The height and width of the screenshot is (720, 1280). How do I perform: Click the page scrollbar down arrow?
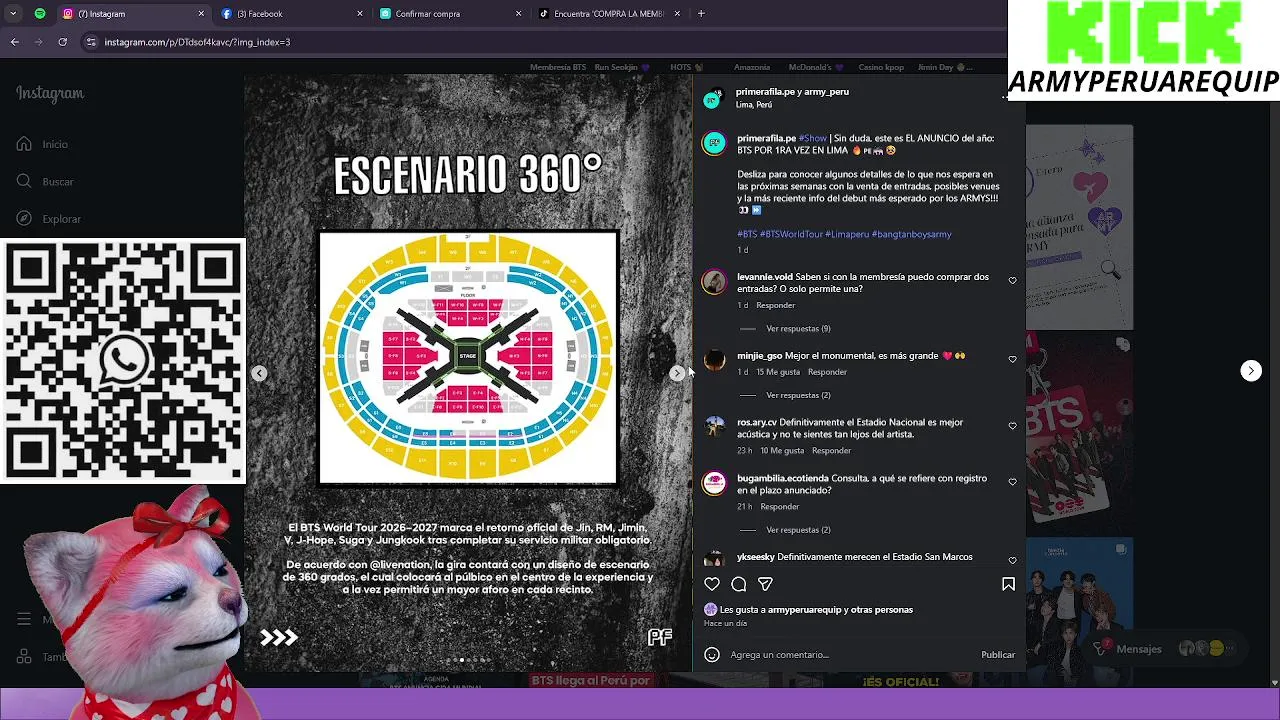pyautogui.click(x=1274, y=683)
